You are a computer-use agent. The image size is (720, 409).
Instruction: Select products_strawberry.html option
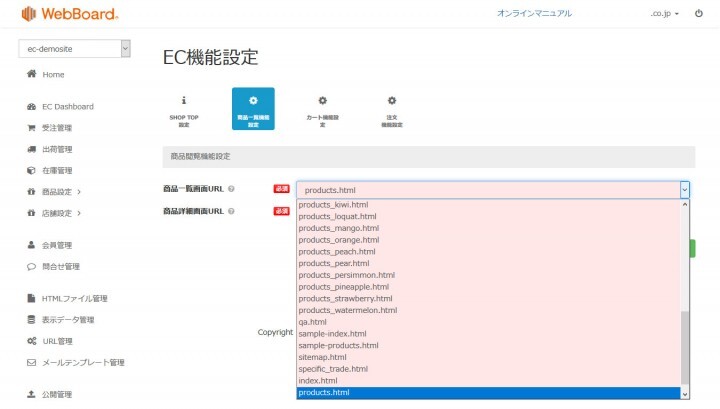click(x=488, y=298)
